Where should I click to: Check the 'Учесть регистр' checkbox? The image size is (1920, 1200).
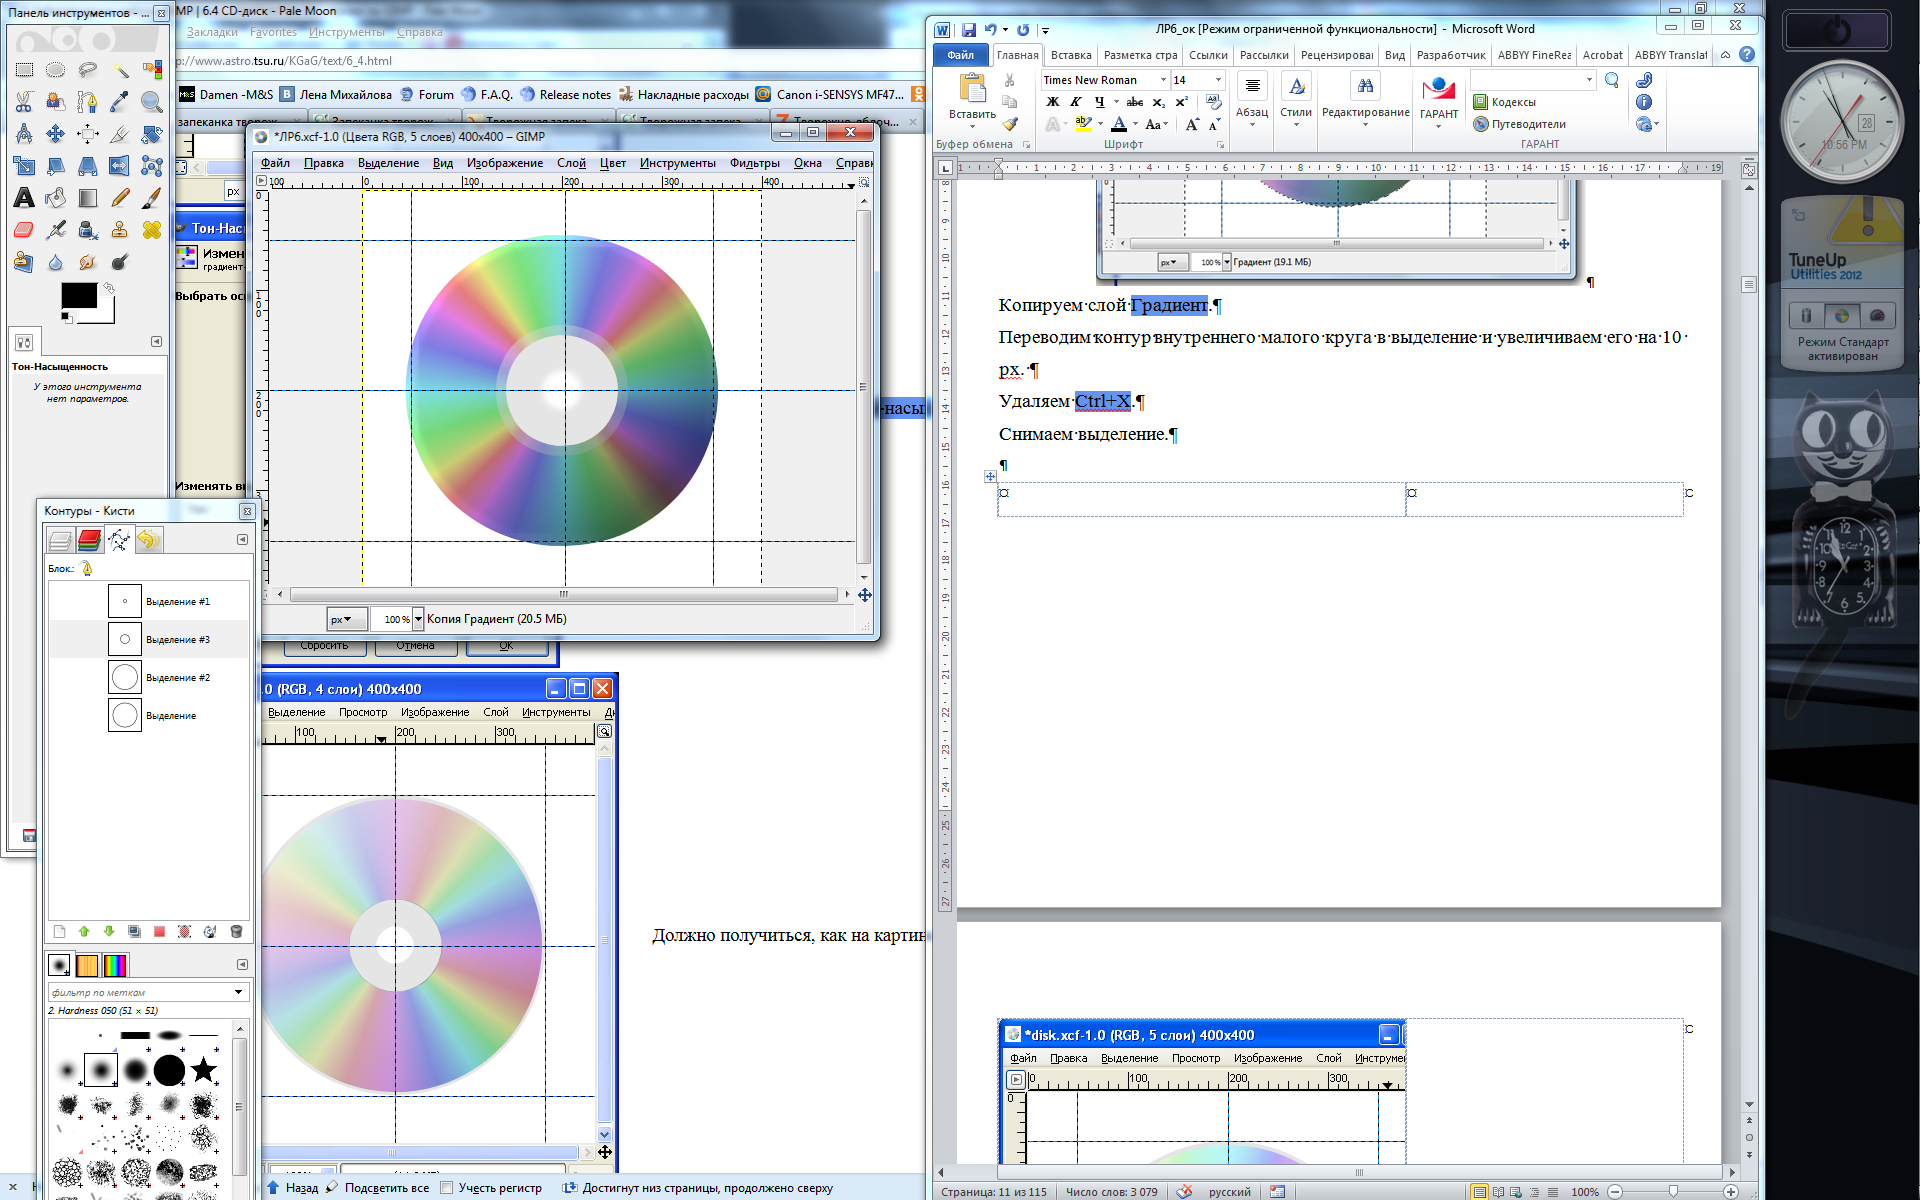point(447,1188)
